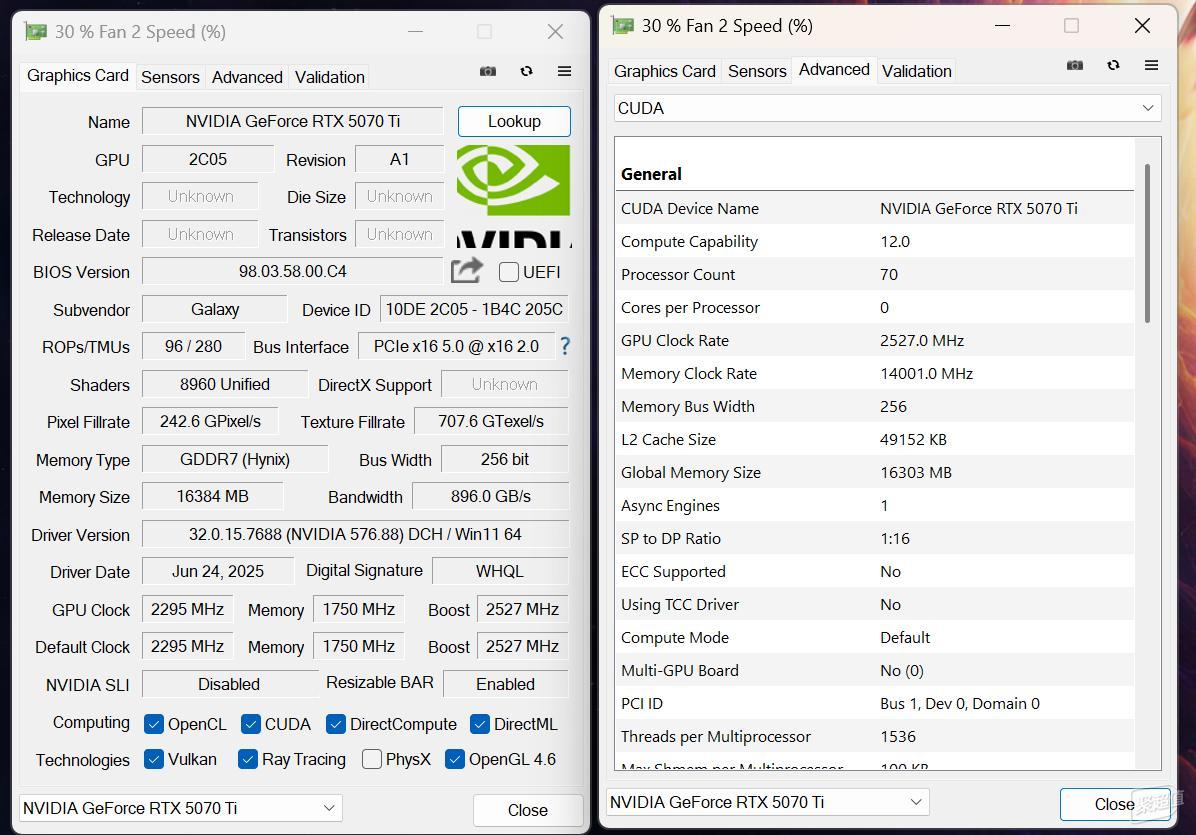Toggle the DirectML checkbox
This screenshot has height=835, width=1196.
click(x=480, y=724)
